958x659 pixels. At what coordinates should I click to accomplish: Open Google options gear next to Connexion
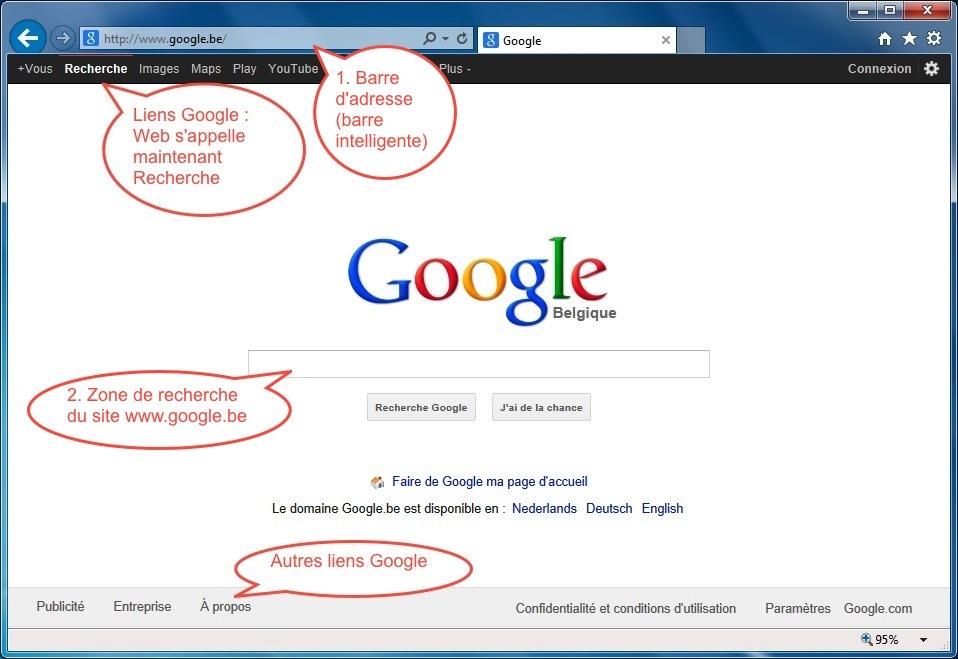click(931, 69)
